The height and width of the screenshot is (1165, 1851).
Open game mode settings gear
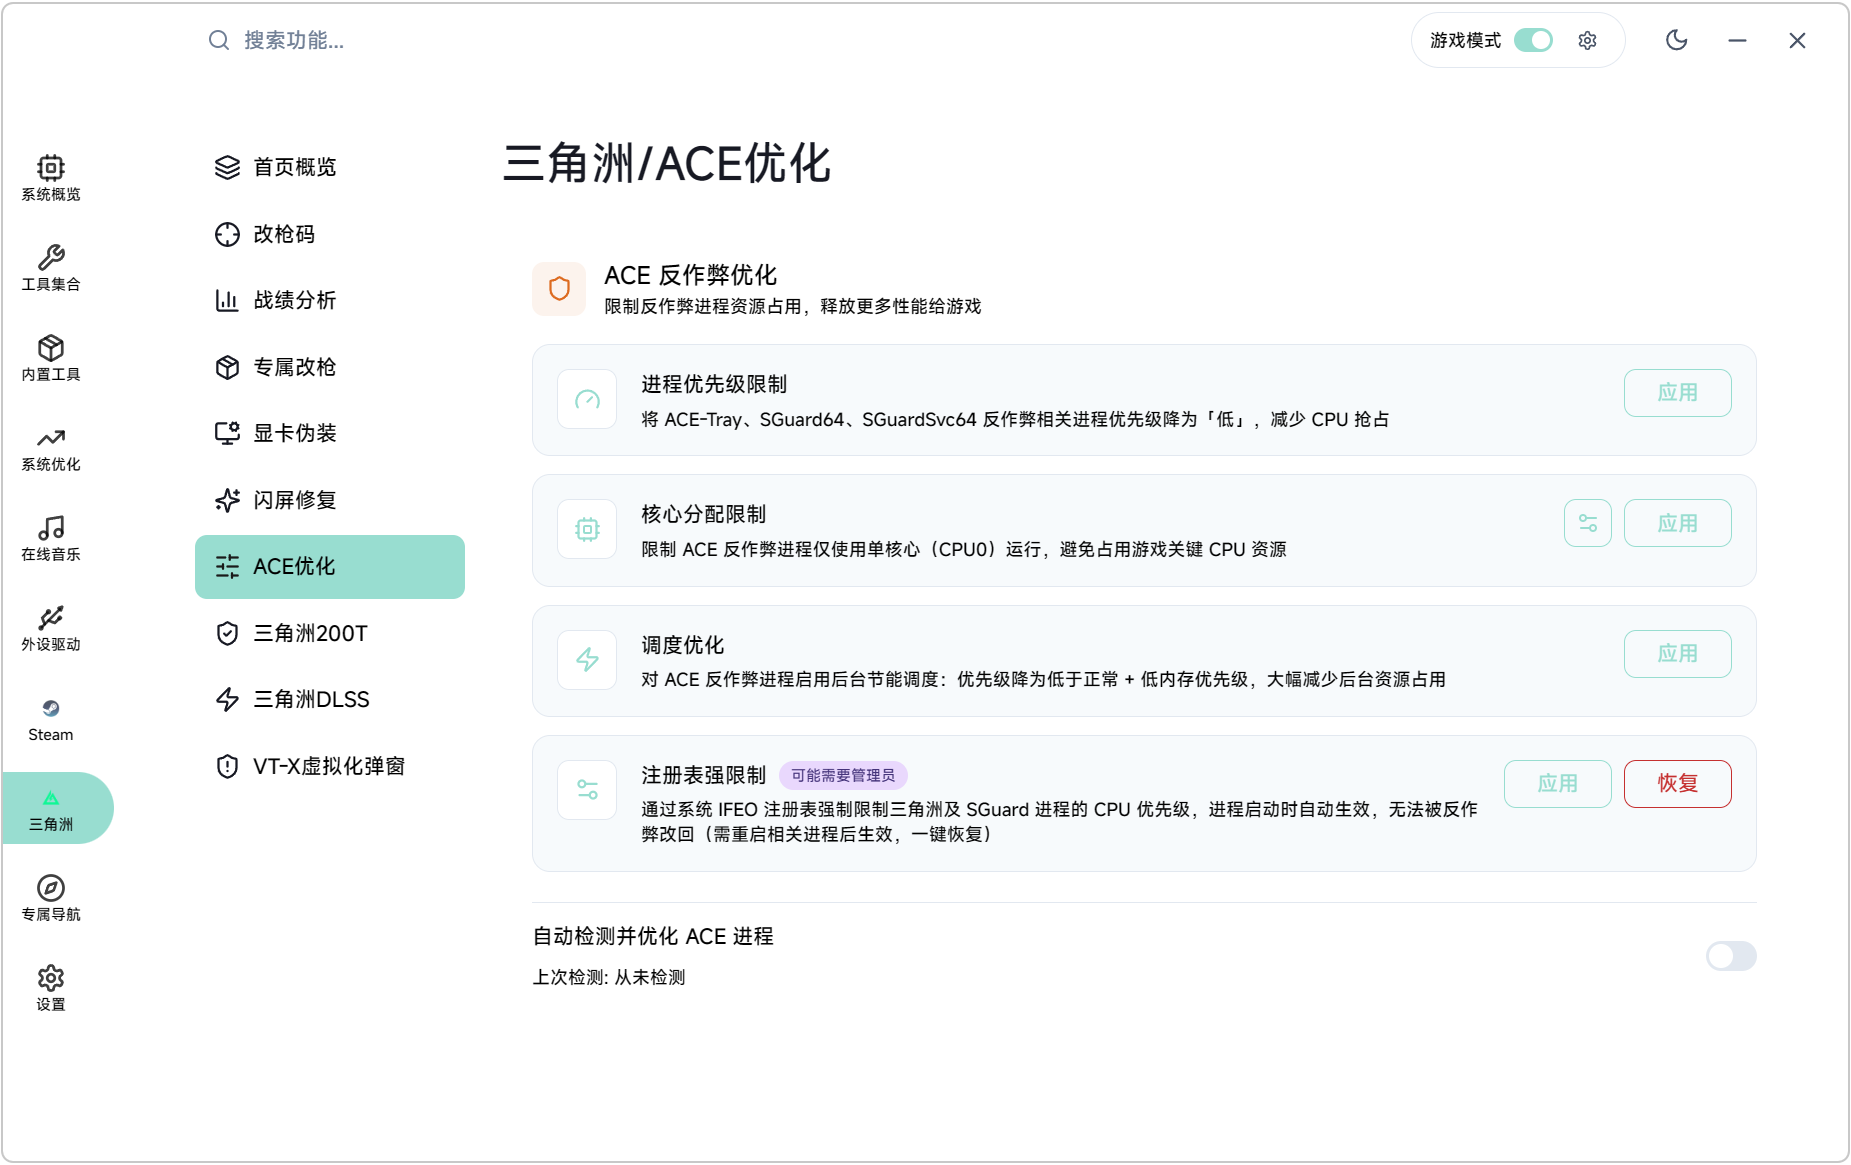pyautogui.click(x=1588, y=40)
